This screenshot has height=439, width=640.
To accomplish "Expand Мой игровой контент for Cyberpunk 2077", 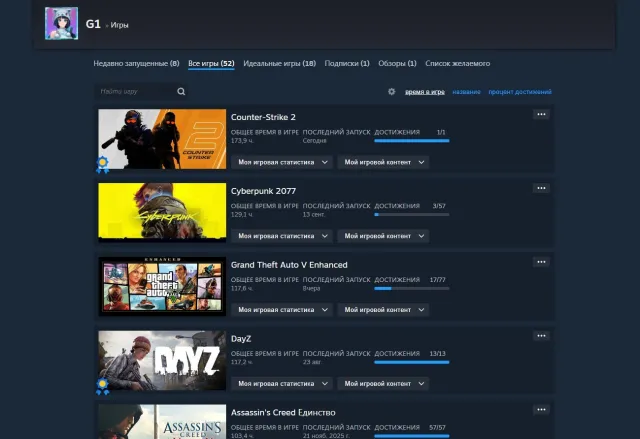I will click(383, 236).
